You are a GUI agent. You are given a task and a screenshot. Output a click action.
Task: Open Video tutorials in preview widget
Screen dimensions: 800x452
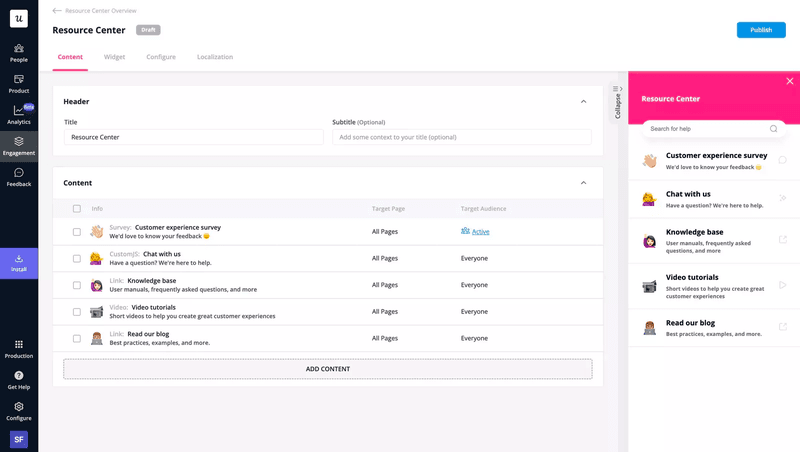pyautogui.click(x=714, y=286)
